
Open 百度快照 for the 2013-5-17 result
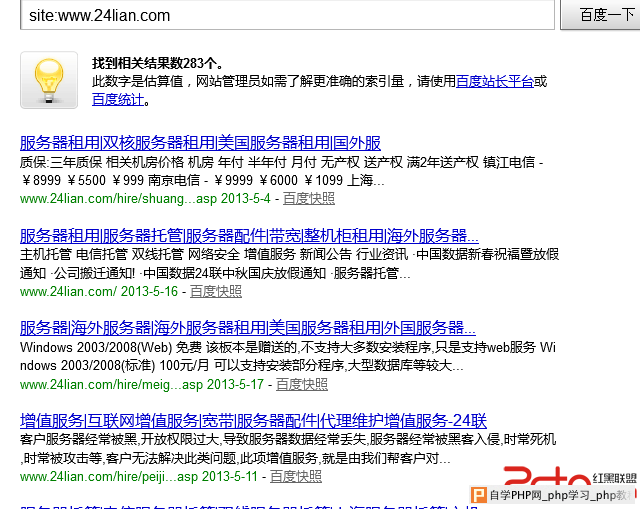coord(302,384)
